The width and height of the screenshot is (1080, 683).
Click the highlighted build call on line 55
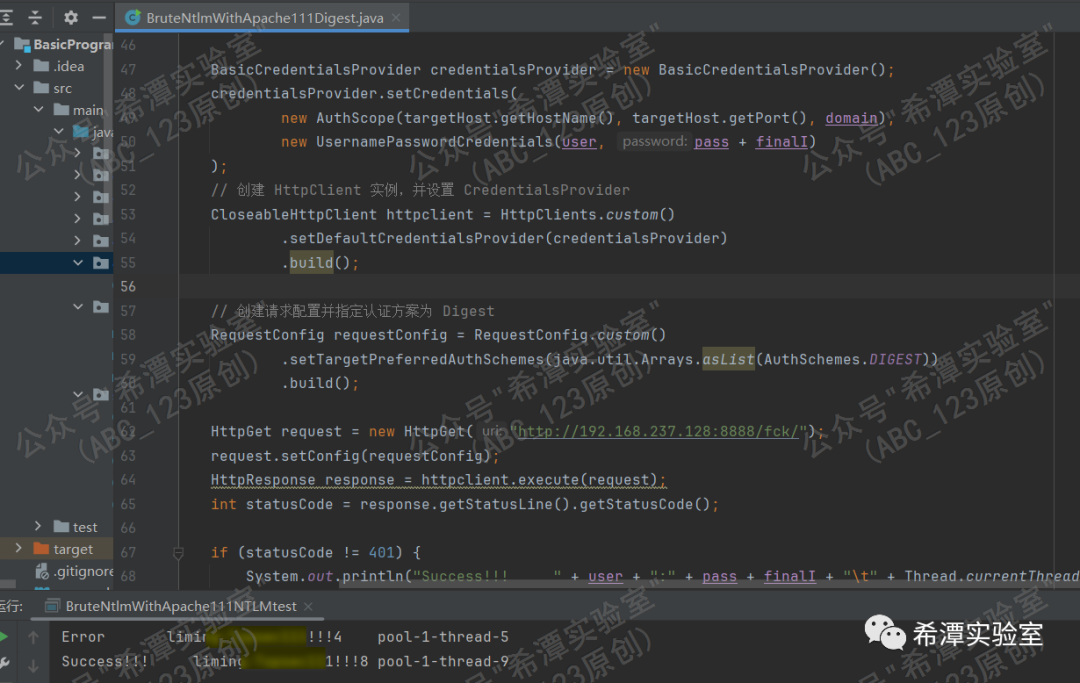pos(311,262)
